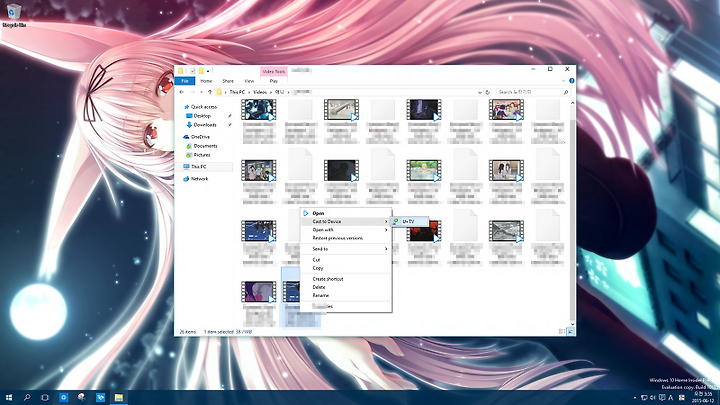Open Explorer Help blue question icon

tap(572, 81)
